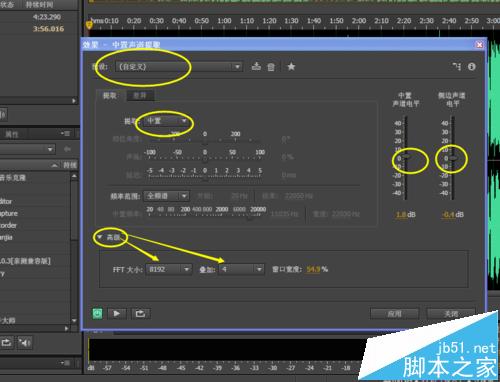Select duration value 3:56.016 in files panel
Screen dimensions: 500x382
[x=48, y=29]
